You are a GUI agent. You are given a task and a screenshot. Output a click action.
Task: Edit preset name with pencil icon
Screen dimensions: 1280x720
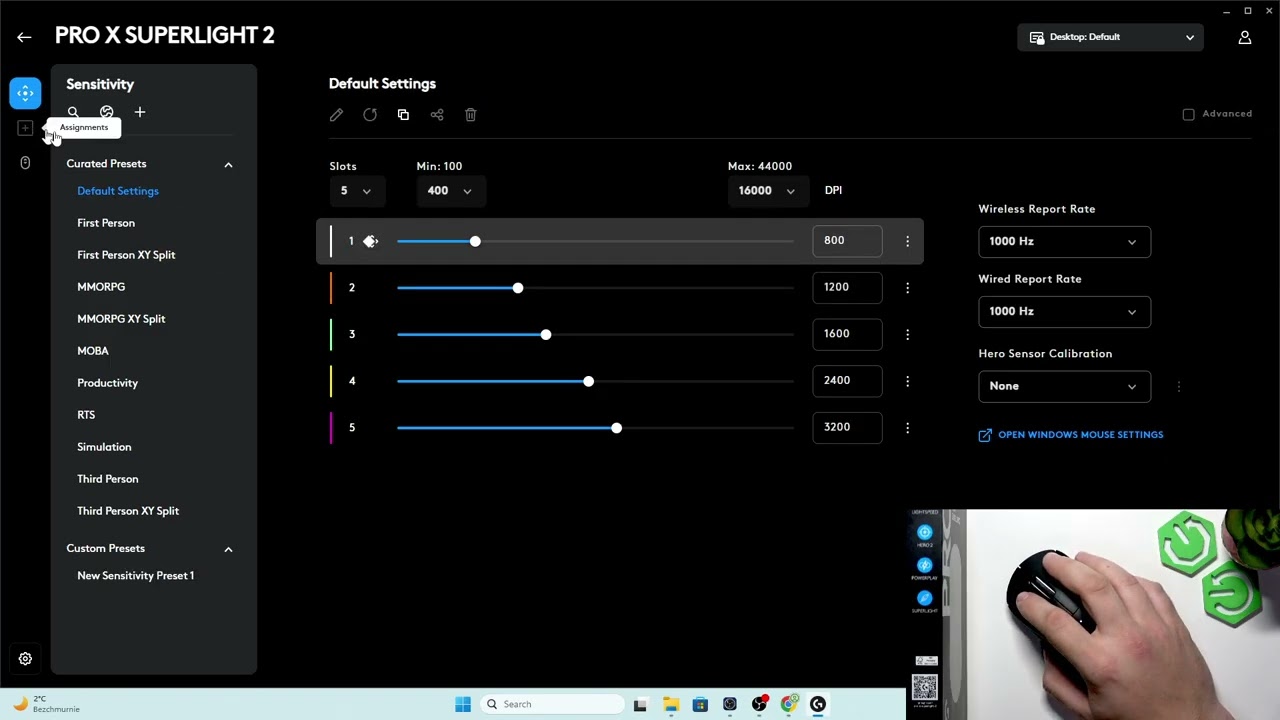pos(336,115)
